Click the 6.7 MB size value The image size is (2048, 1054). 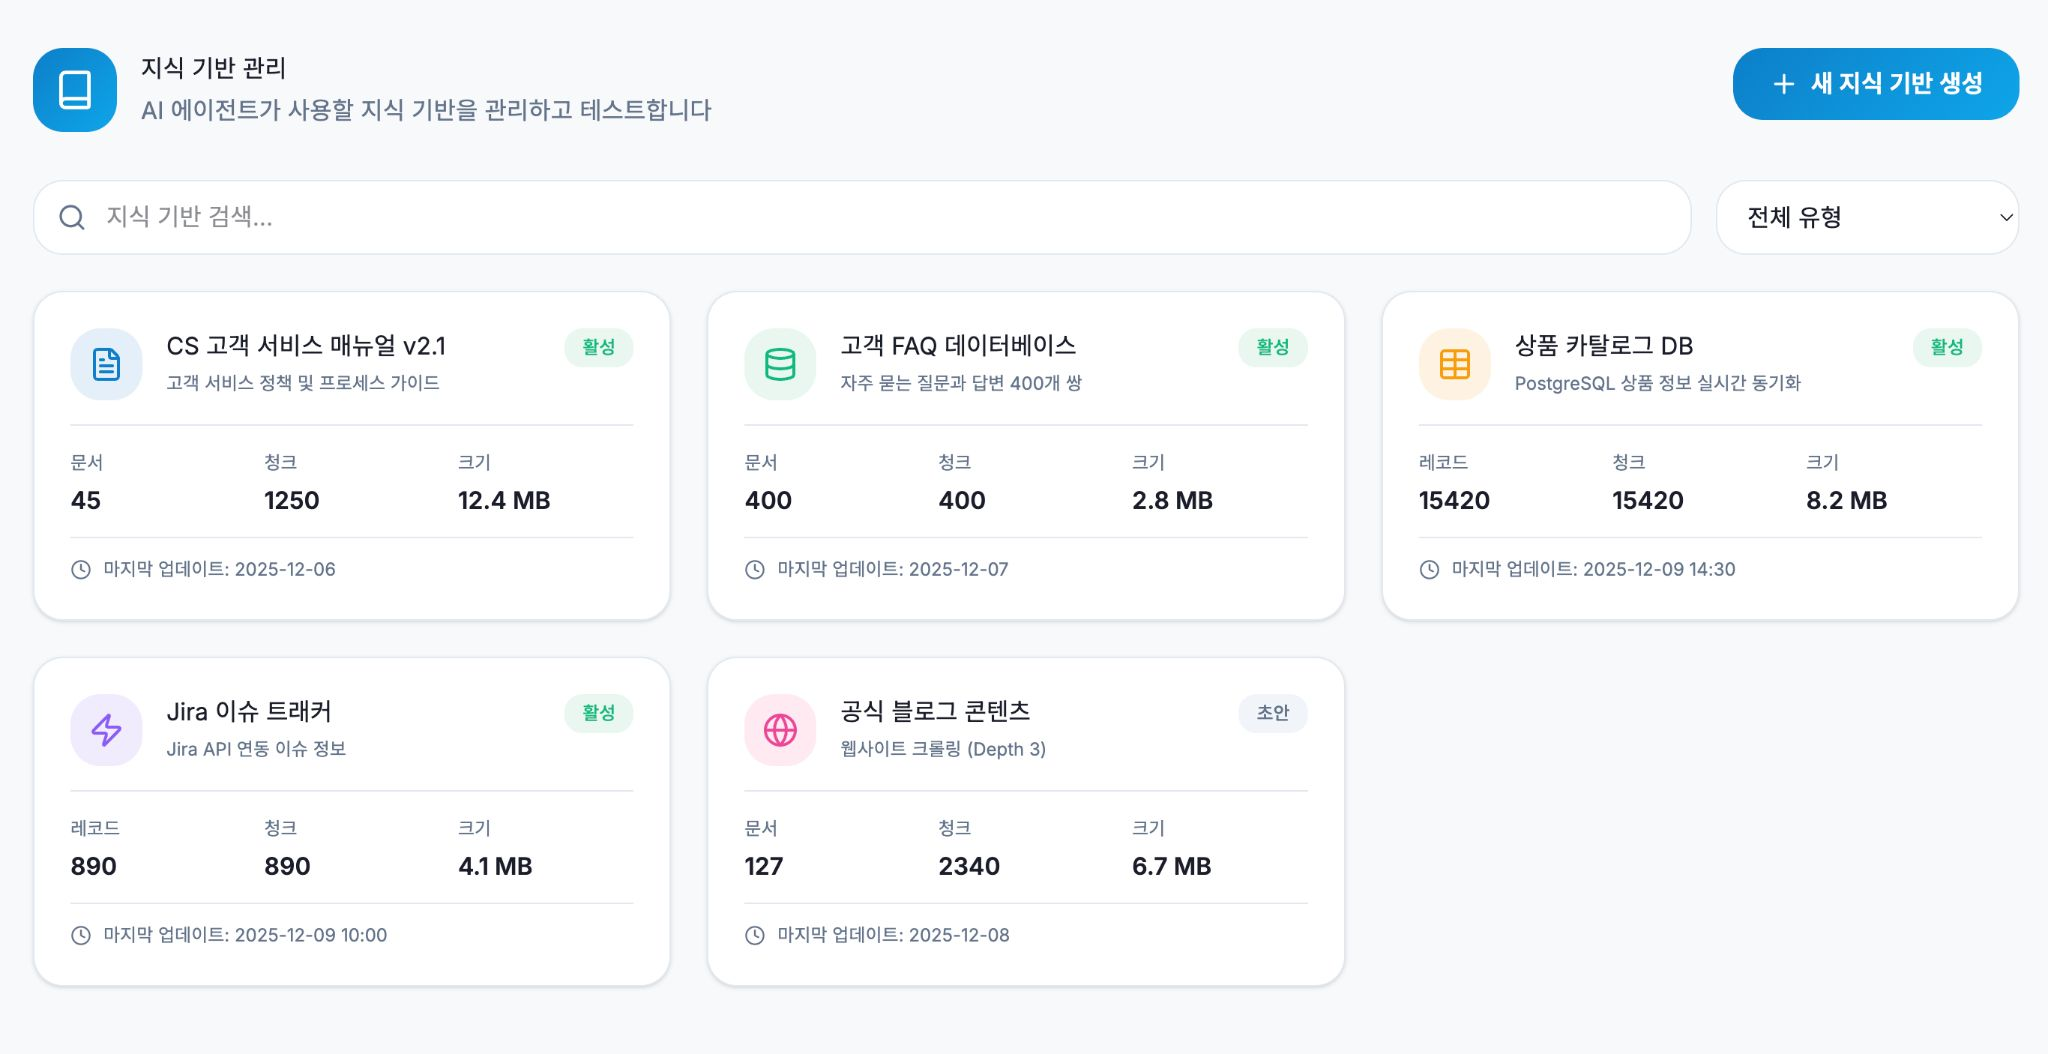click(1171, 866)
